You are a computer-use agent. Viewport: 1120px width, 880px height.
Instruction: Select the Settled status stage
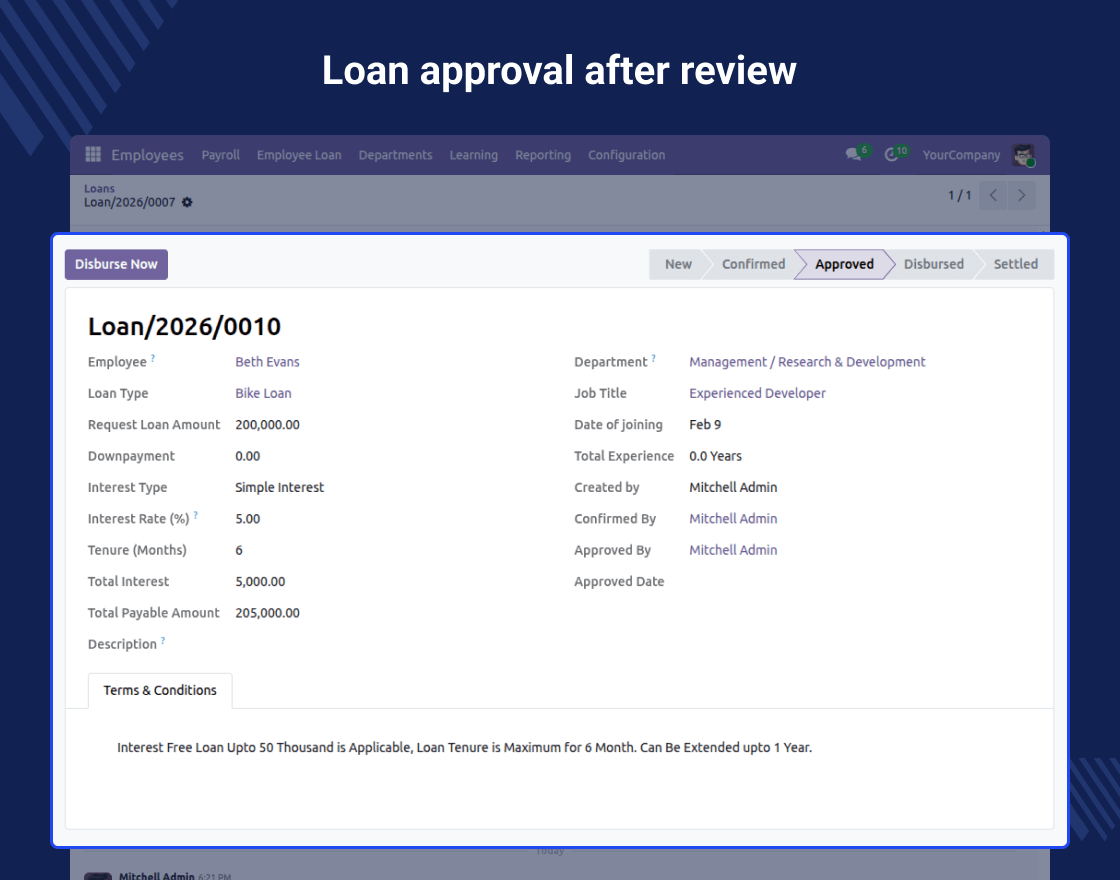pyautogui.click(x=1015, y=264)
